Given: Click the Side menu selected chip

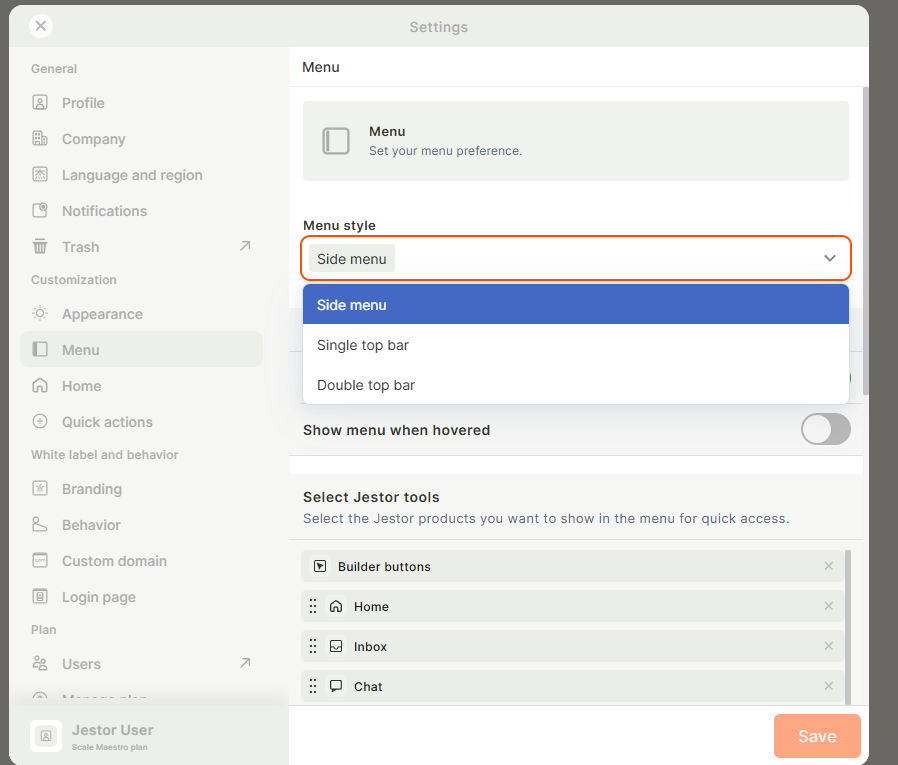Looking at the screenshot, I should coord(352,259).
